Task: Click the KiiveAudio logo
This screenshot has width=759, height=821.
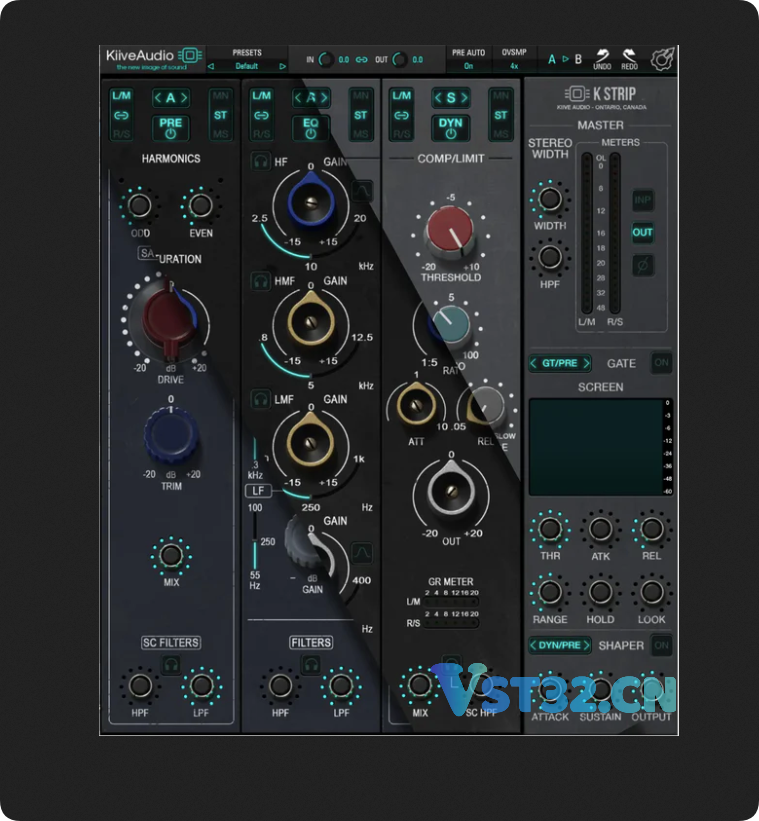Action: [x=154, y=59]
